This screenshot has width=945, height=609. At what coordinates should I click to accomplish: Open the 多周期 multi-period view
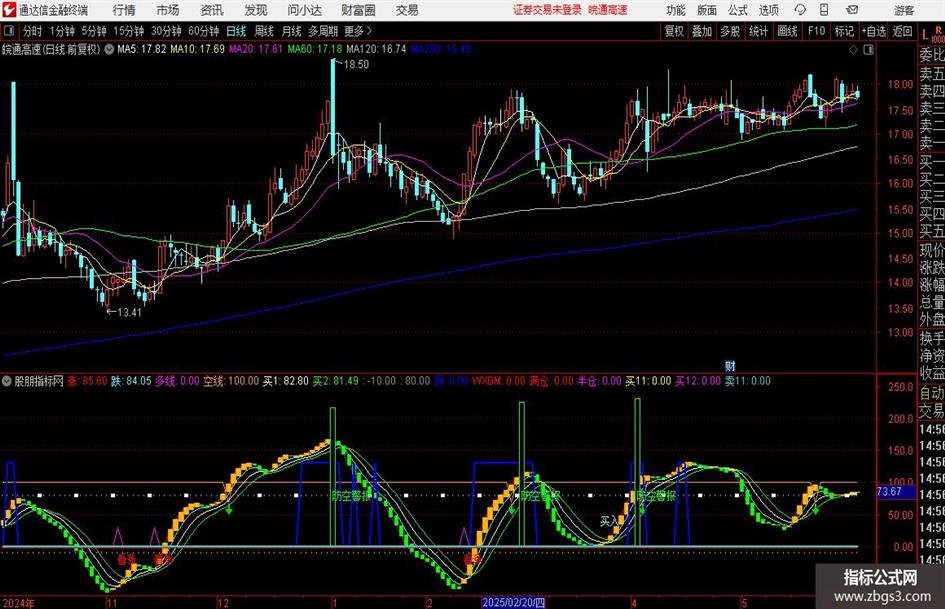[x=323, y=31]
